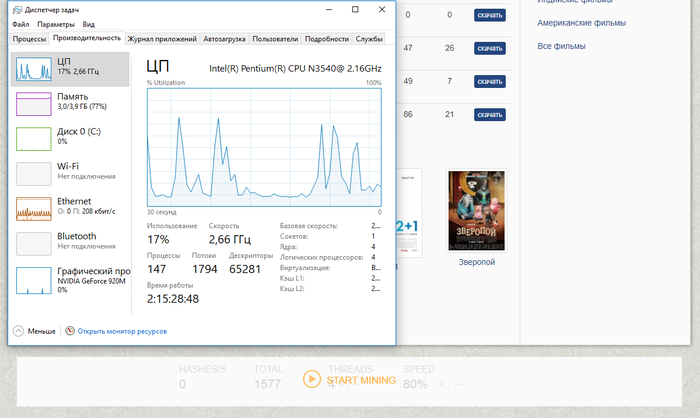
Task: Select the Ethernet activity graph icon
Action: pyautogui.click(x=33, y=208)
